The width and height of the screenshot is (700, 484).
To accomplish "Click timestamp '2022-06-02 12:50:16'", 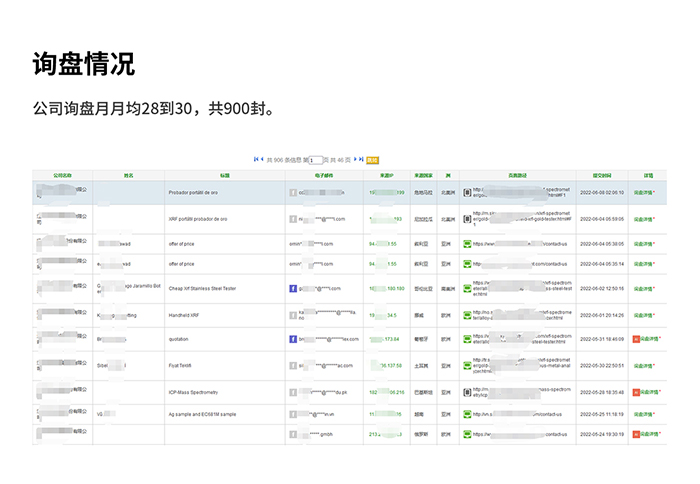I will tap(602, 288).
